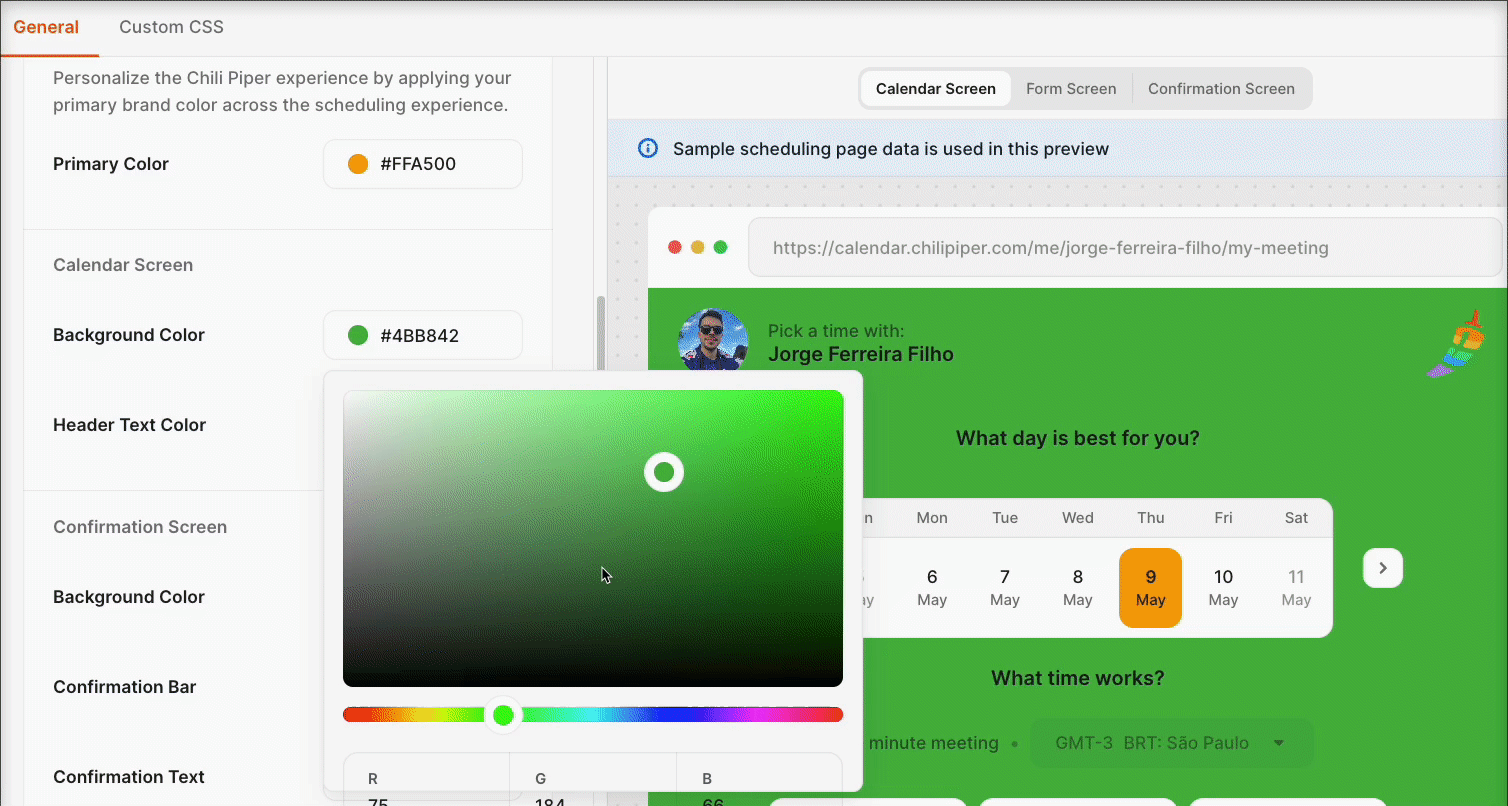Click the sample scheduling data notice text
The height and width of the screenshot is (806, 1508).
coord(891,149)
